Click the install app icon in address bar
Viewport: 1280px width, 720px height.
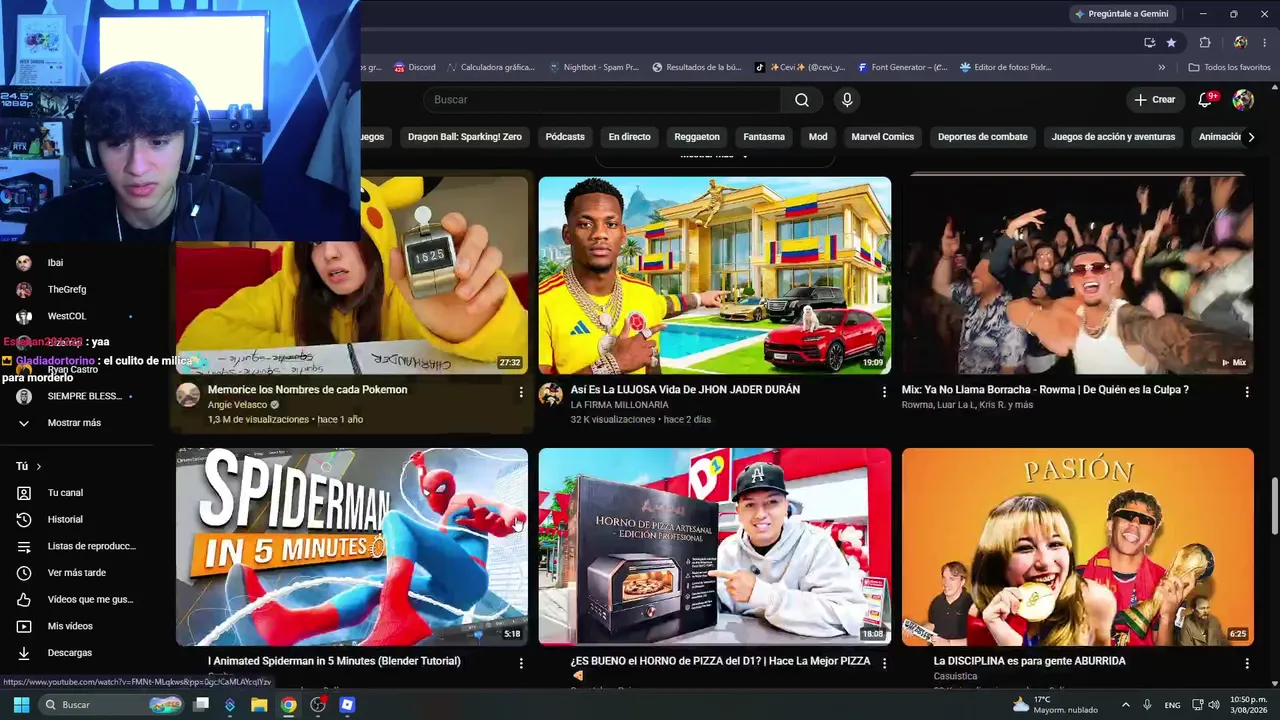coord(1149,42)
